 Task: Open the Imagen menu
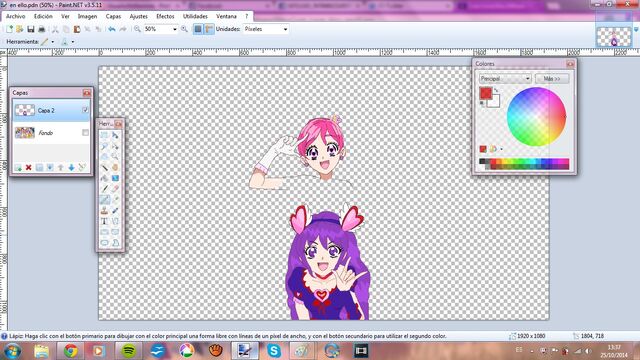(x=87, y=16)
